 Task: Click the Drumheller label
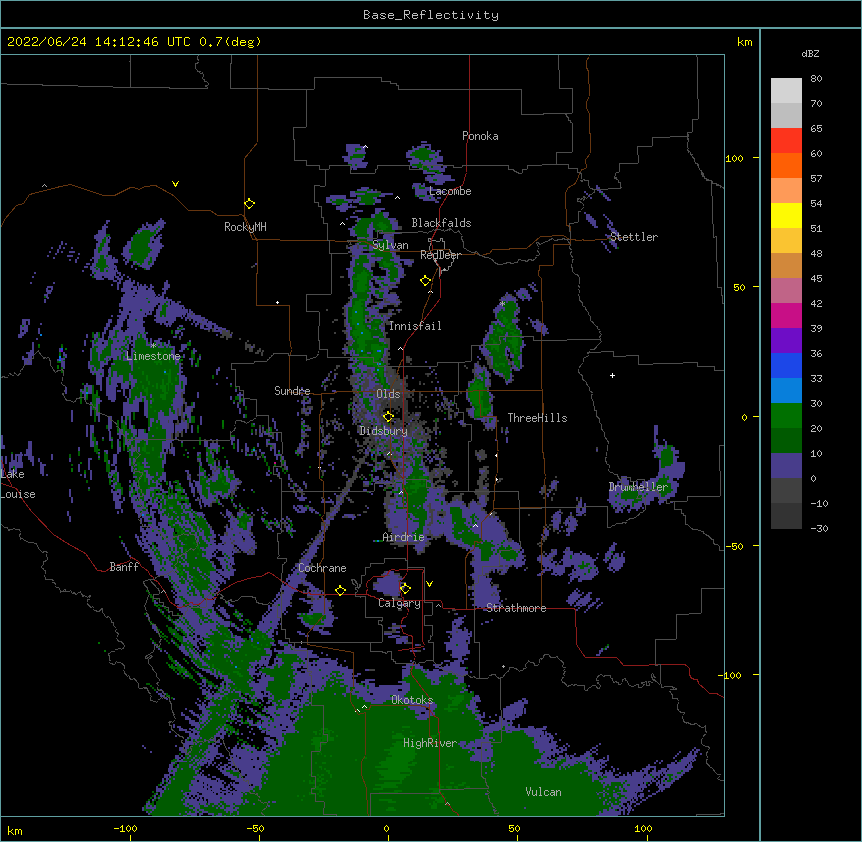[x=638, y=487]
